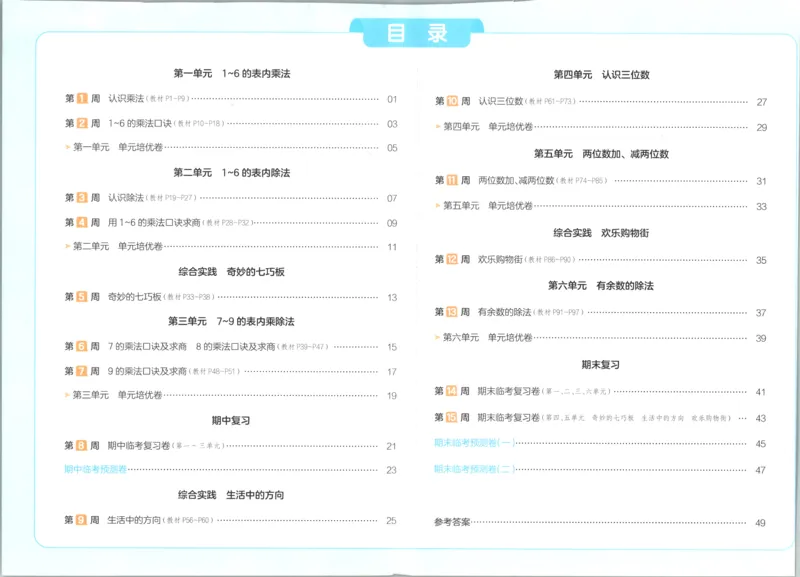Click page number 13

pyautogui.click(x=392, y=297)
